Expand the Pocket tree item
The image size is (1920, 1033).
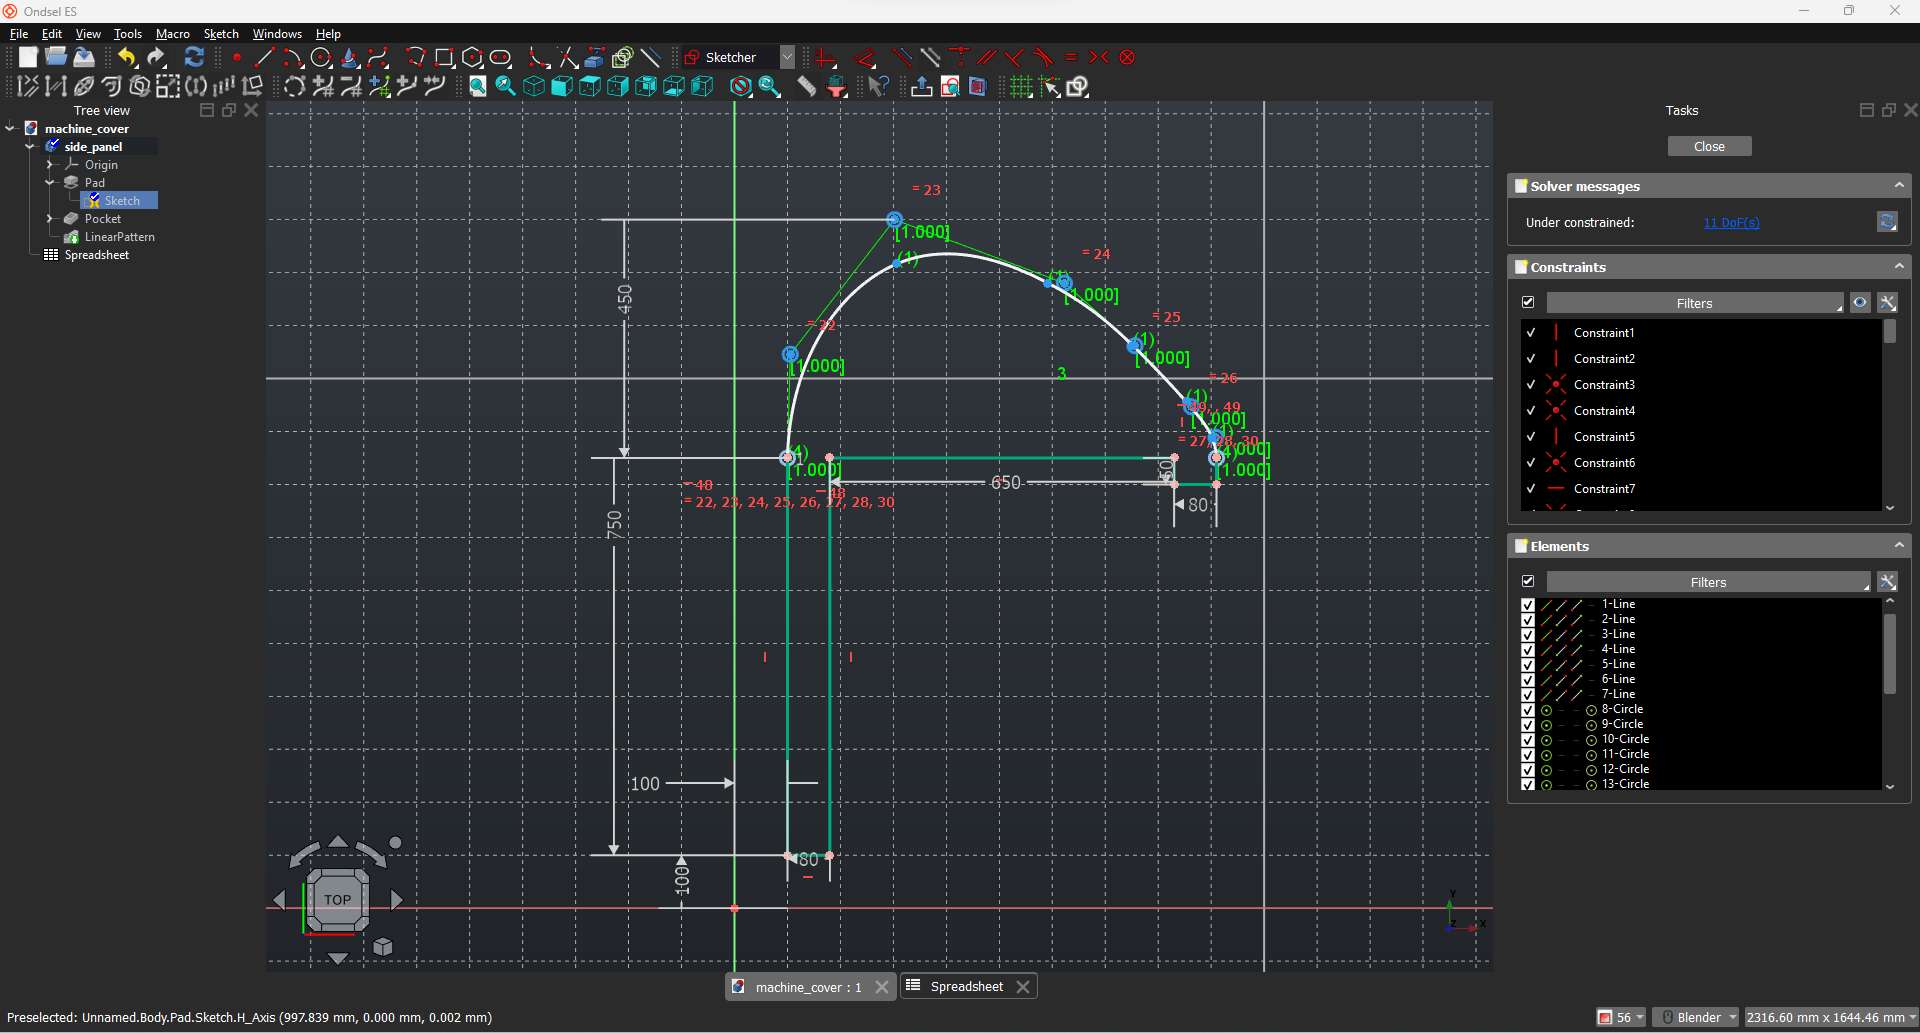click(49, 219)
